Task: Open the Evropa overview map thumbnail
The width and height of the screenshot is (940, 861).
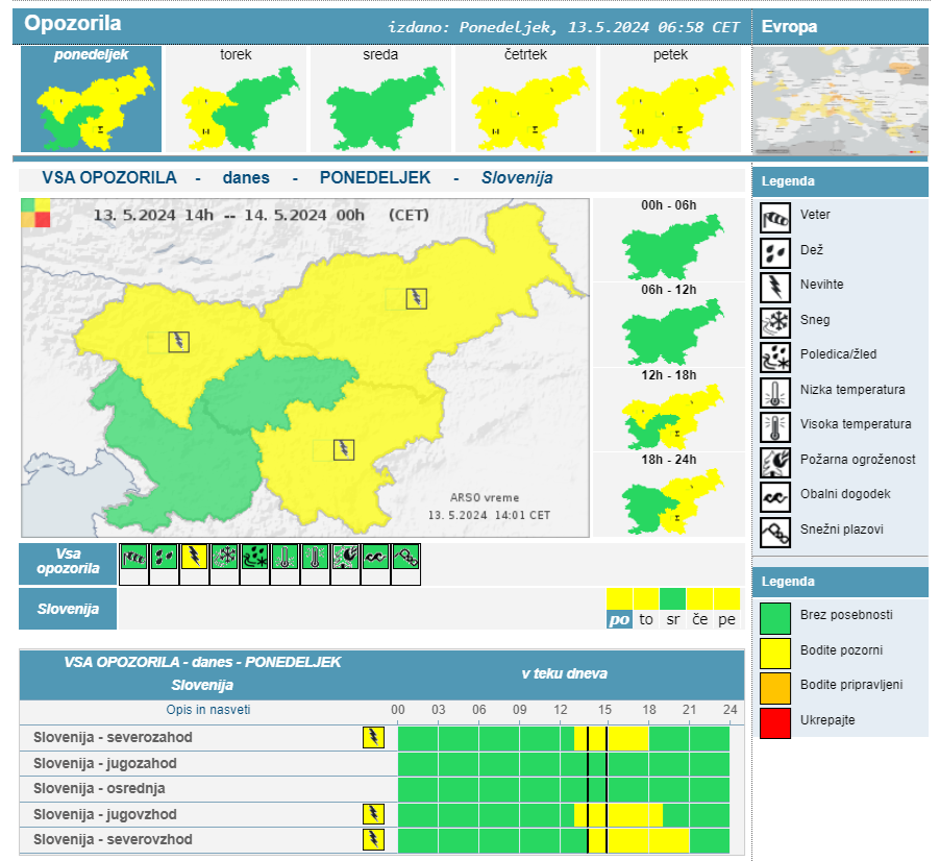Action: pyautogui.click(x=840, y=100)
